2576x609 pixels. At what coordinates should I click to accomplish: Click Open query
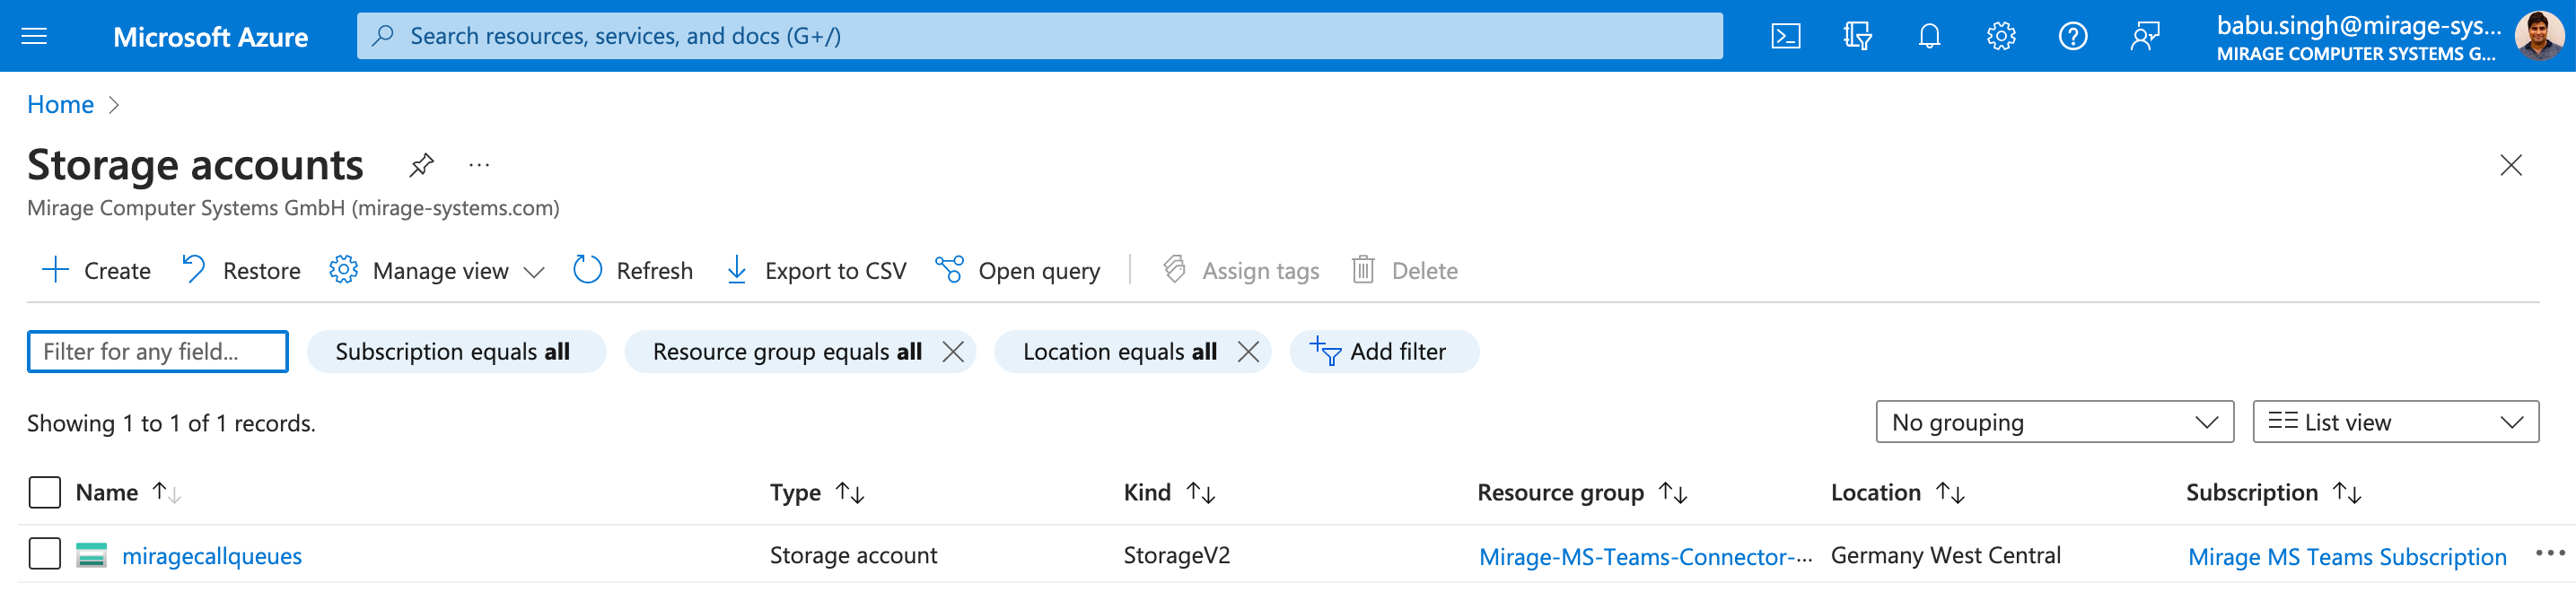pyautogui.click(x=1018, y=270)
